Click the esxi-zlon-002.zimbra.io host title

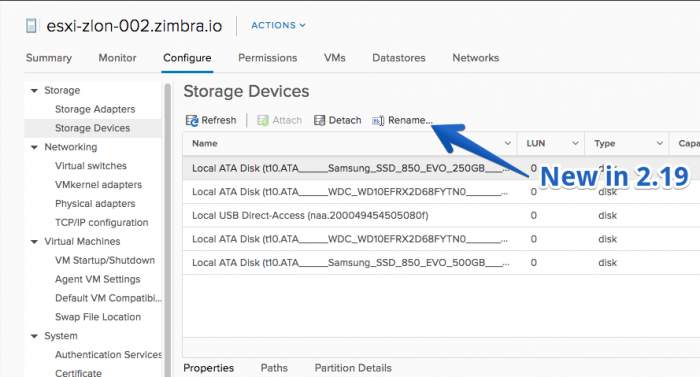click(134, 26)
